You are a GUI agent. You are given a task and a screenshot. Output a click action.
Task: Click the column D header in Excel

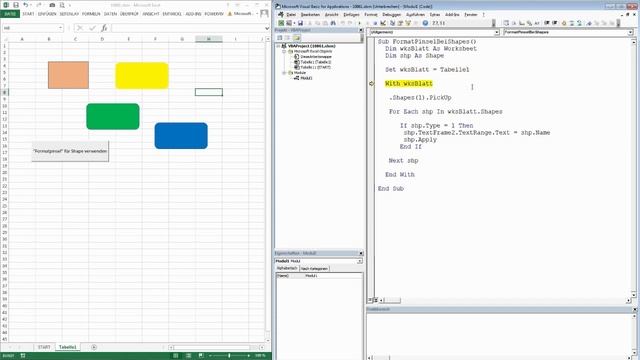102,39
